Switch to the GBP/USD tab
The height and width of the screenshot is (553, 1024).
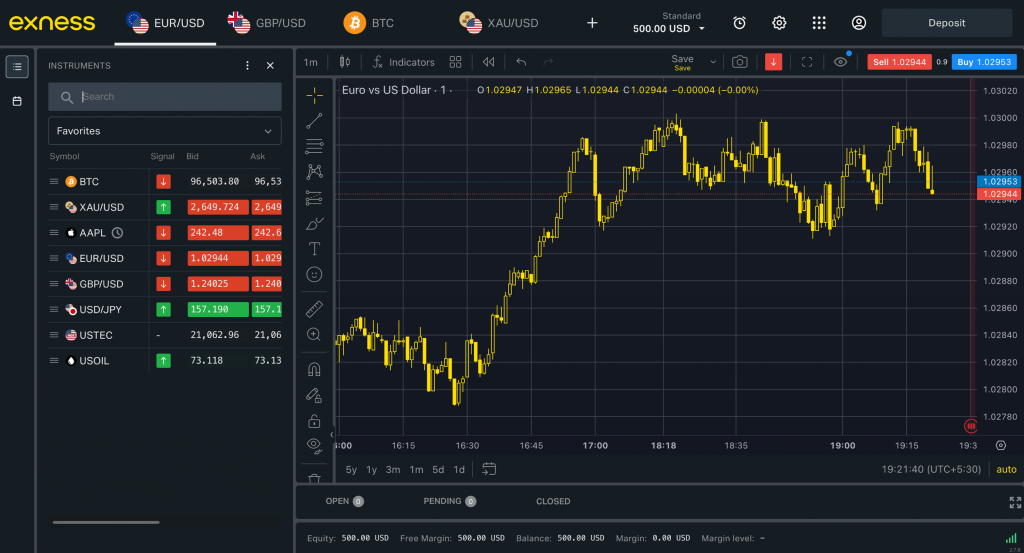click(266, 23)
